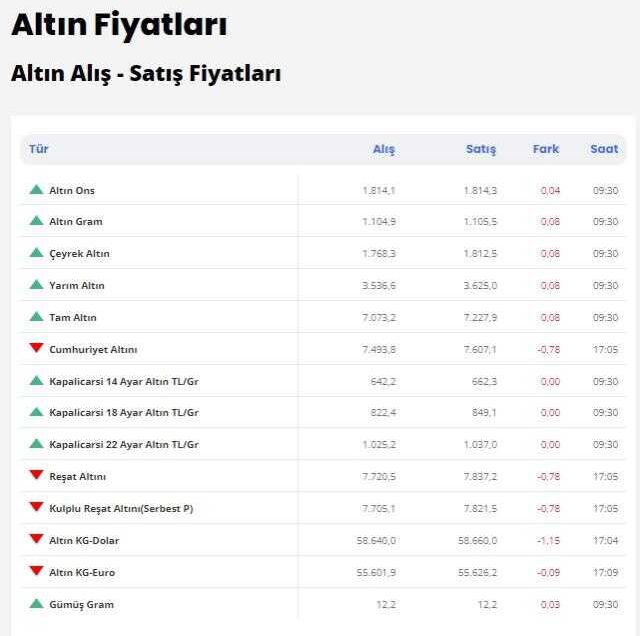Click 22 Ayar sell price 1.037,0

coord(480,445)
